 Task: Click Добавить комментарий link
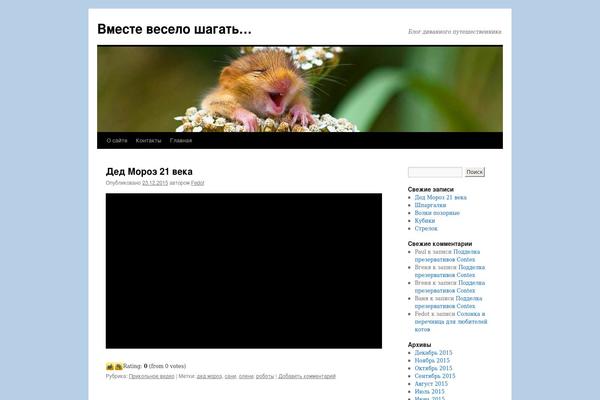pyautogui.click(x=307, y=376)
